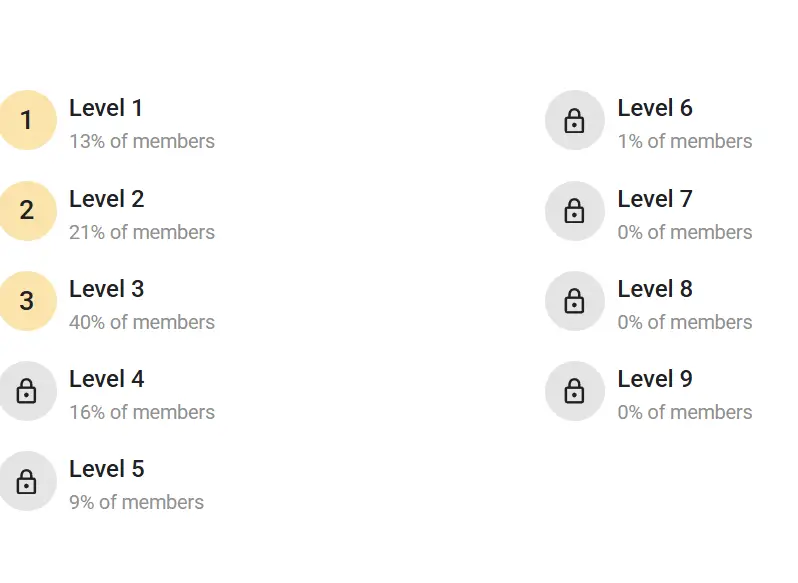Click "13% of members" text

tap(142, 141)
